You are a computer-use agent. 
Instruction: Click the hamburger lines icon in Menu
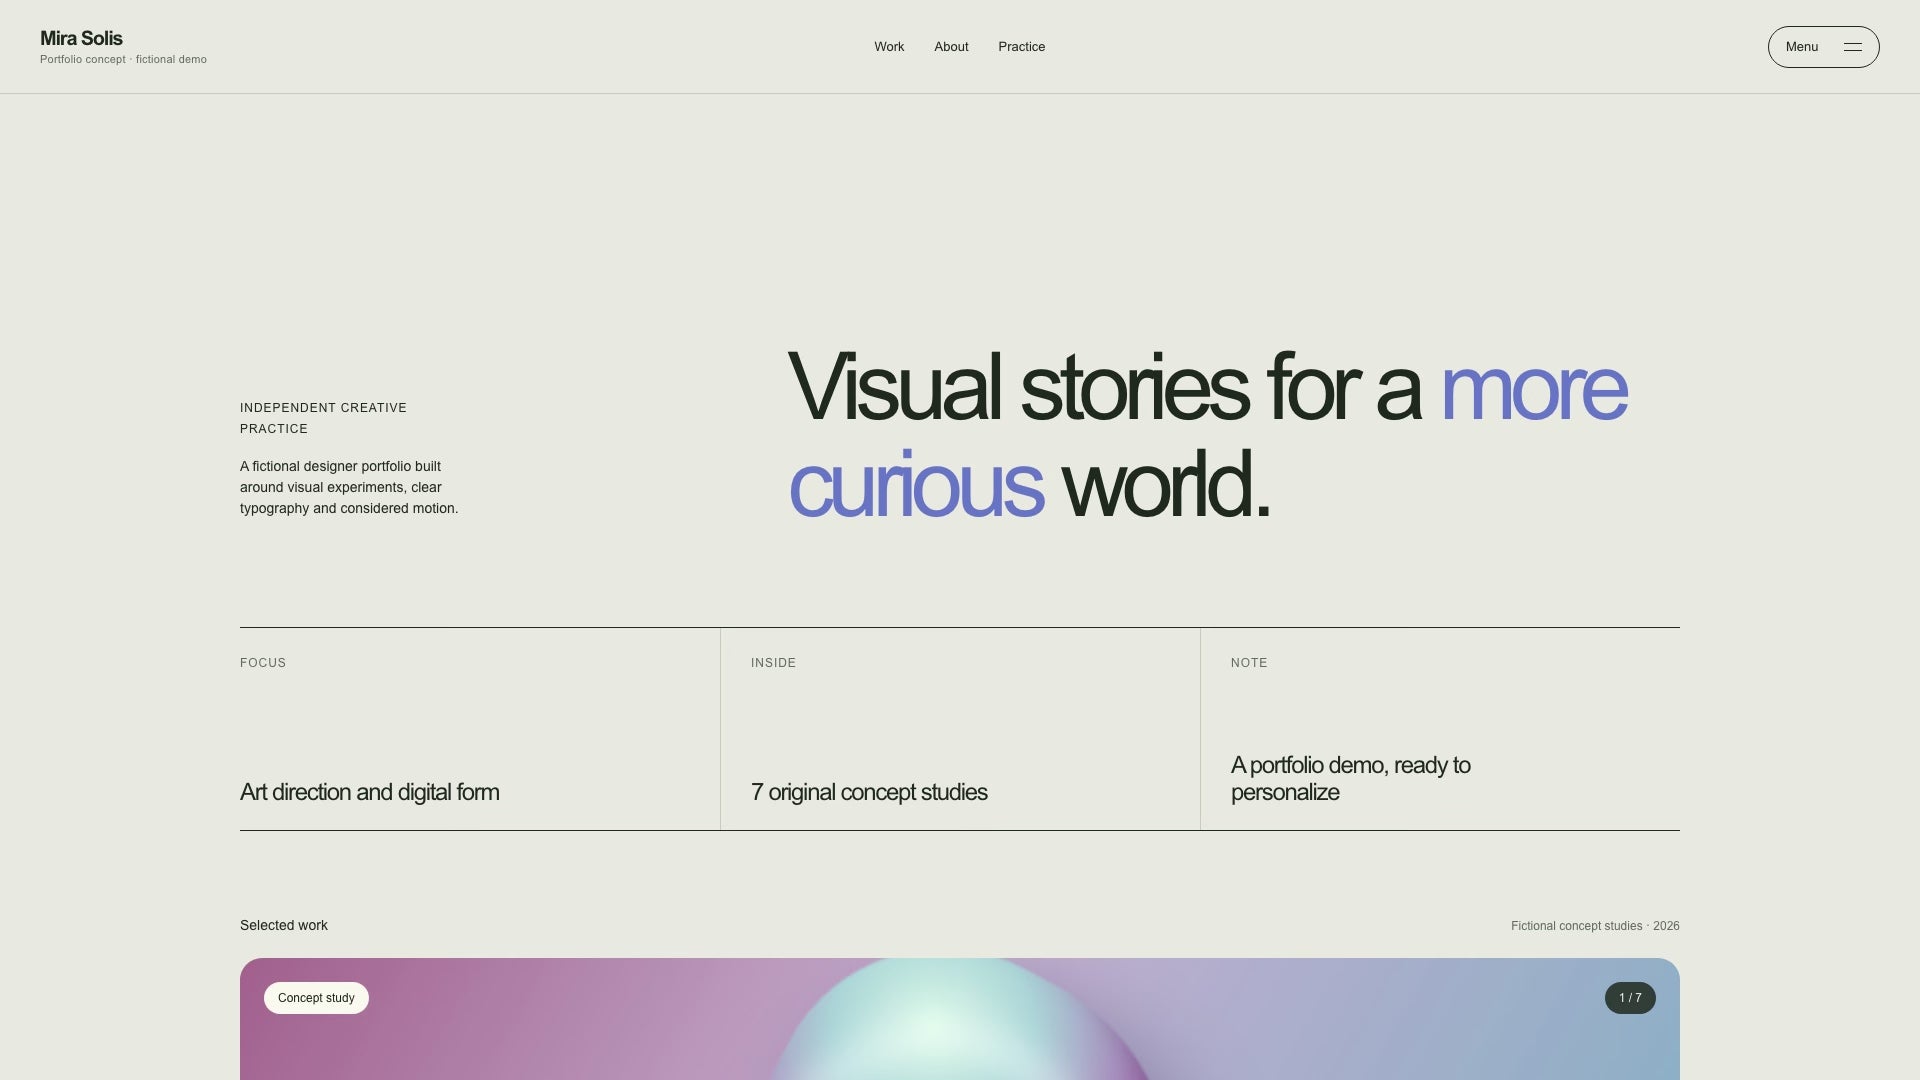pos(1853,47)
